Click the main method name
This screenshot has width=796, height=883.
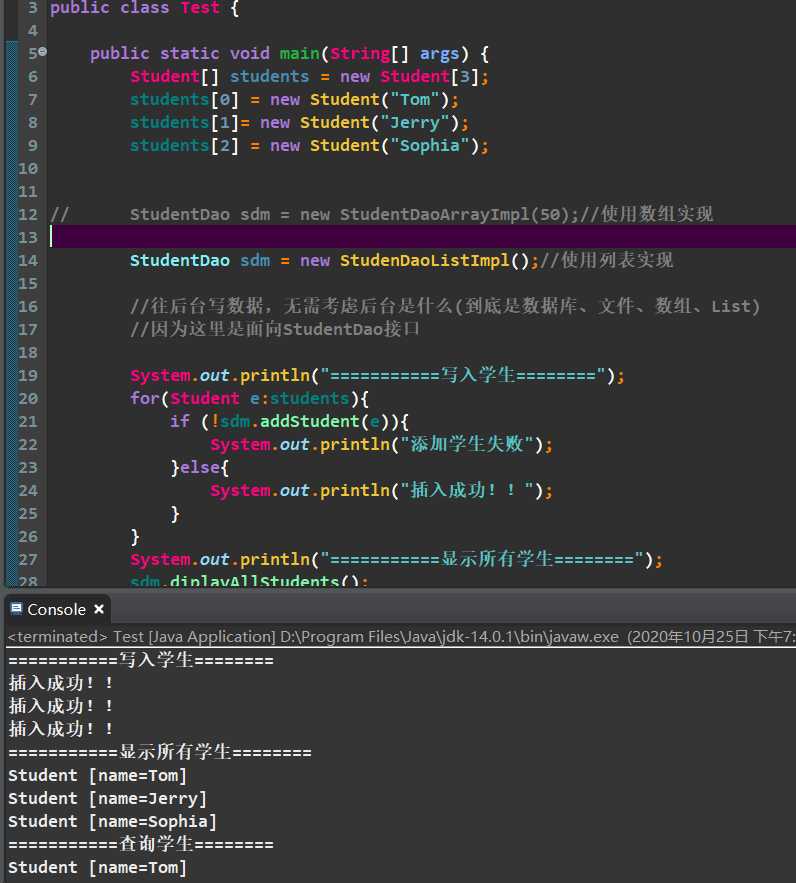[x=299, y=53]
